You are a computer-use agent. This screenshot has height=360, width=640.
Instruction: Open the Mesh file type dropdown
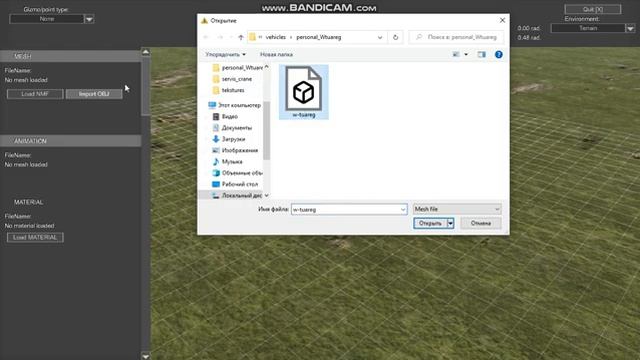coord(457,209)
